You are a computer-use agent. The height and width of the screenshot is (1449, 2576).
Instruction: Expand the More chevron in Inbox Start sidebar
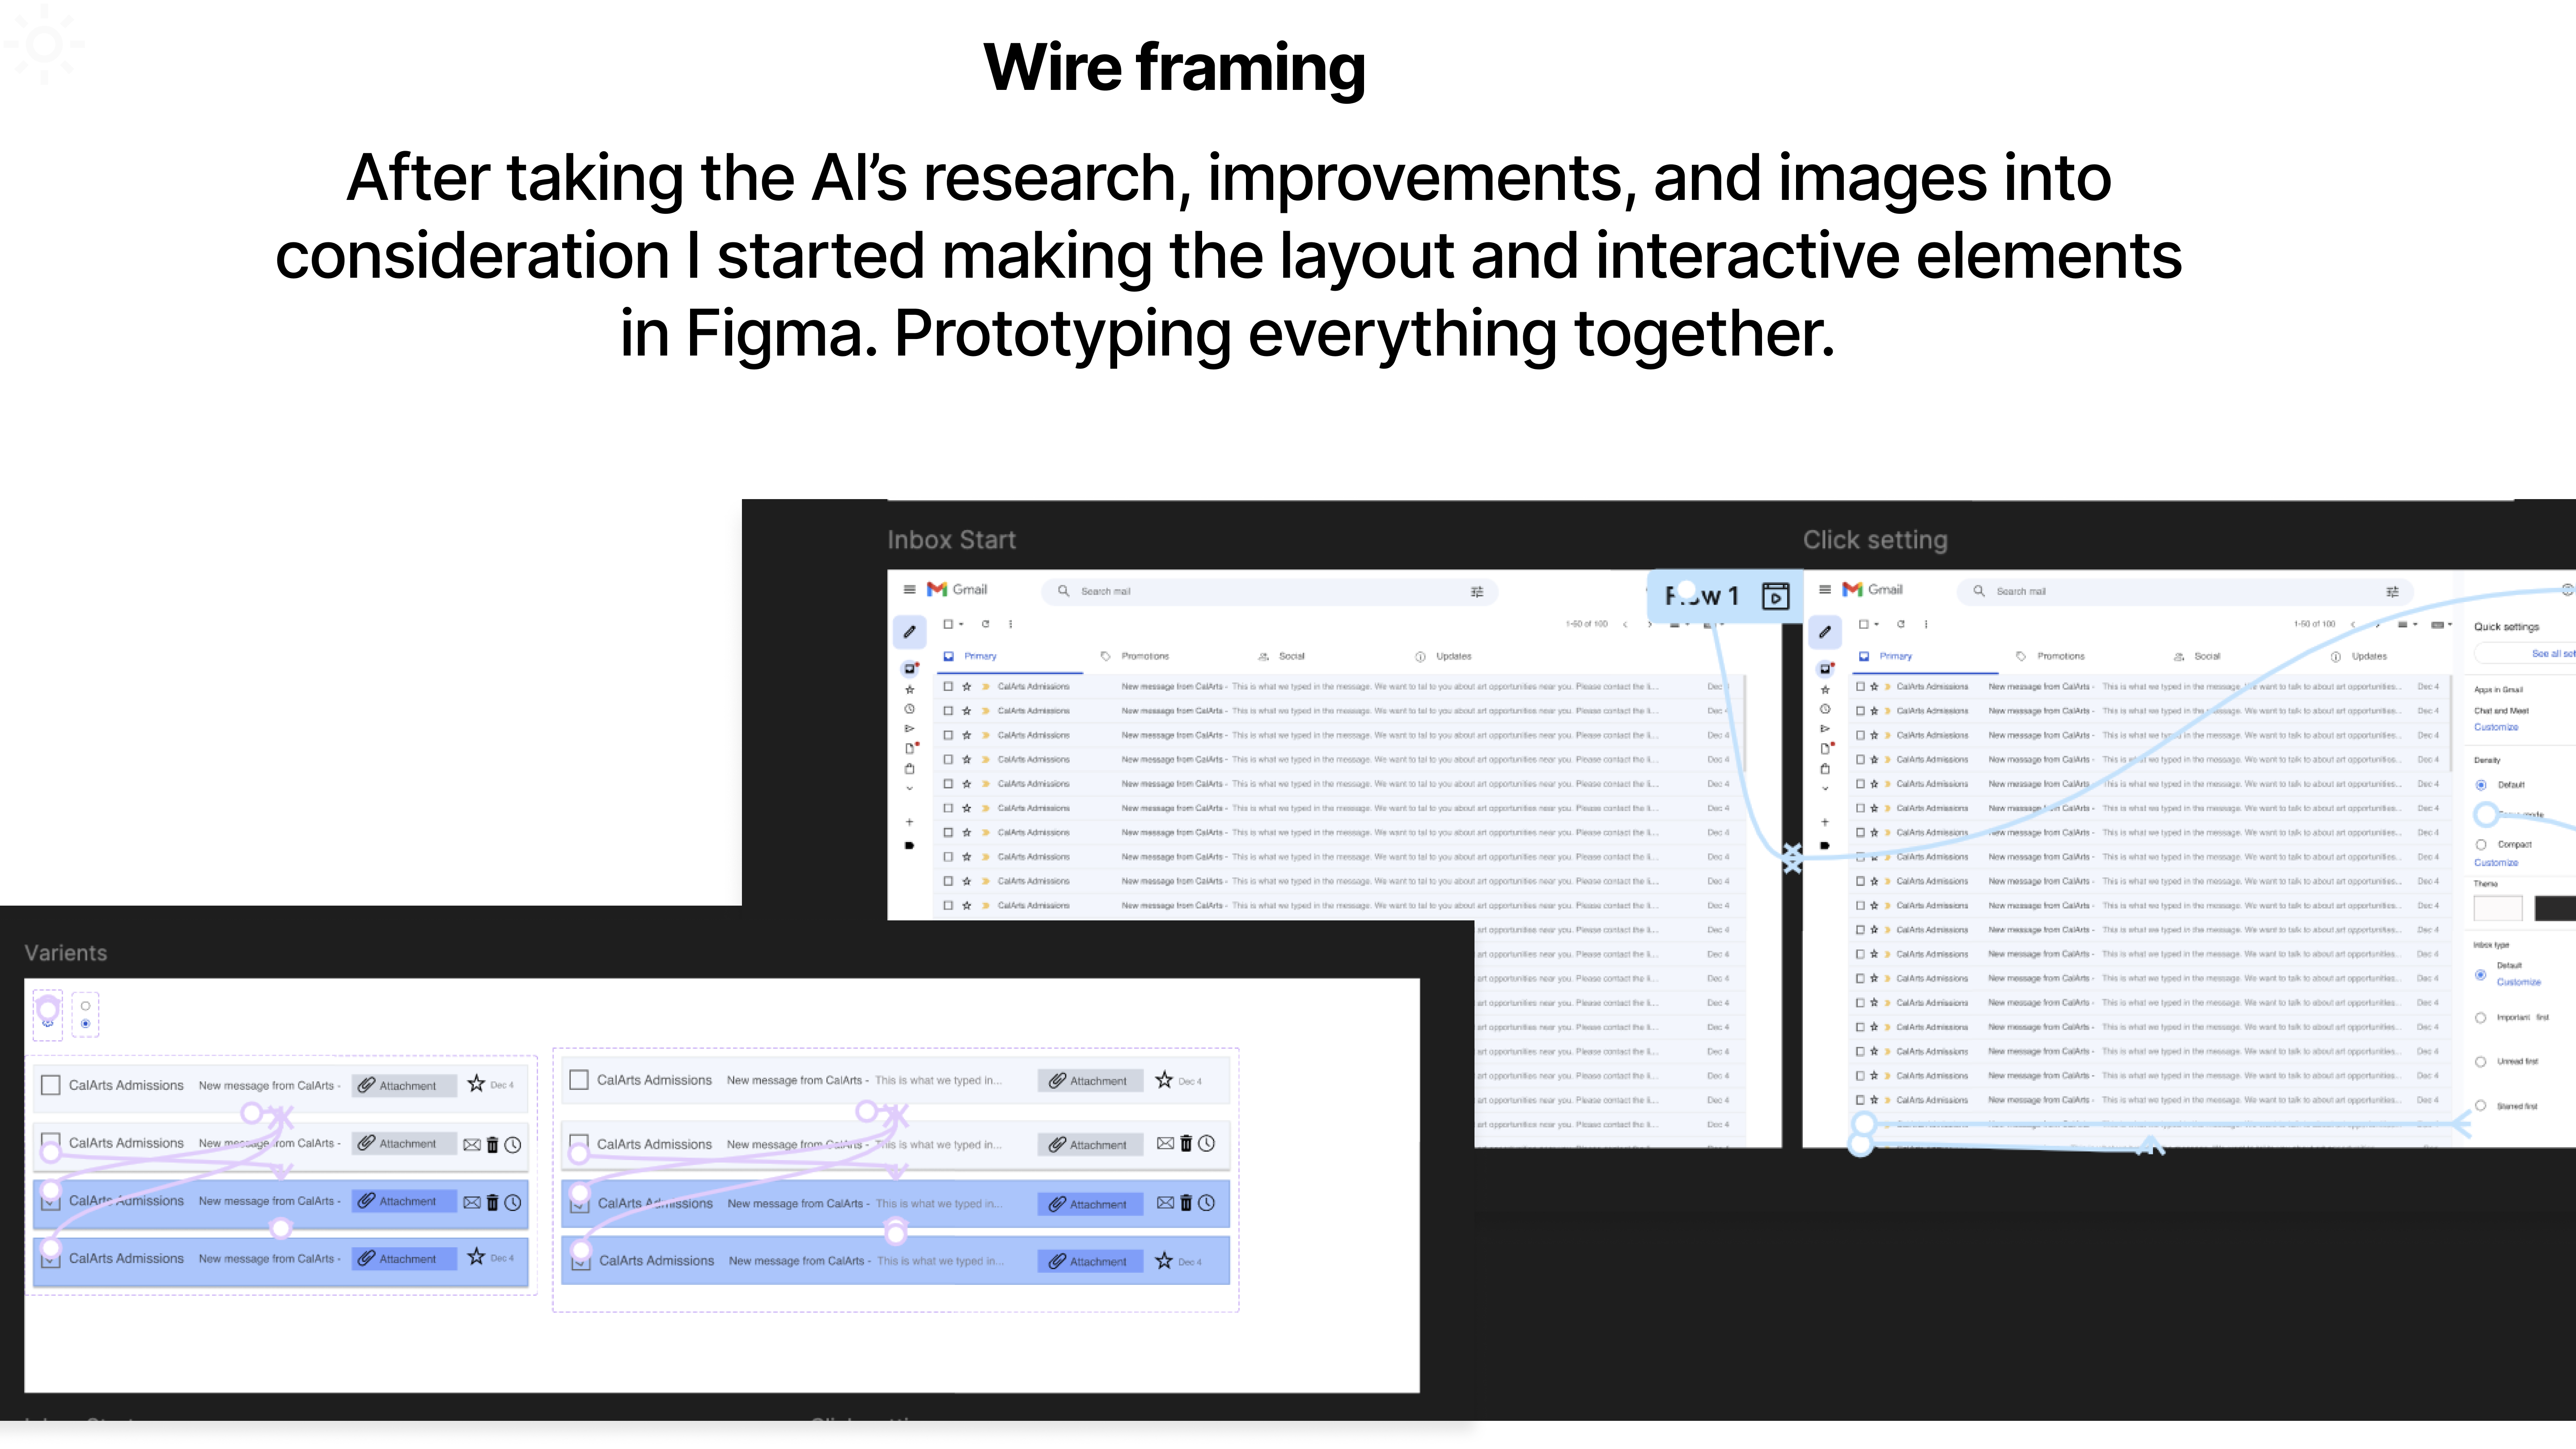point(909,788)
